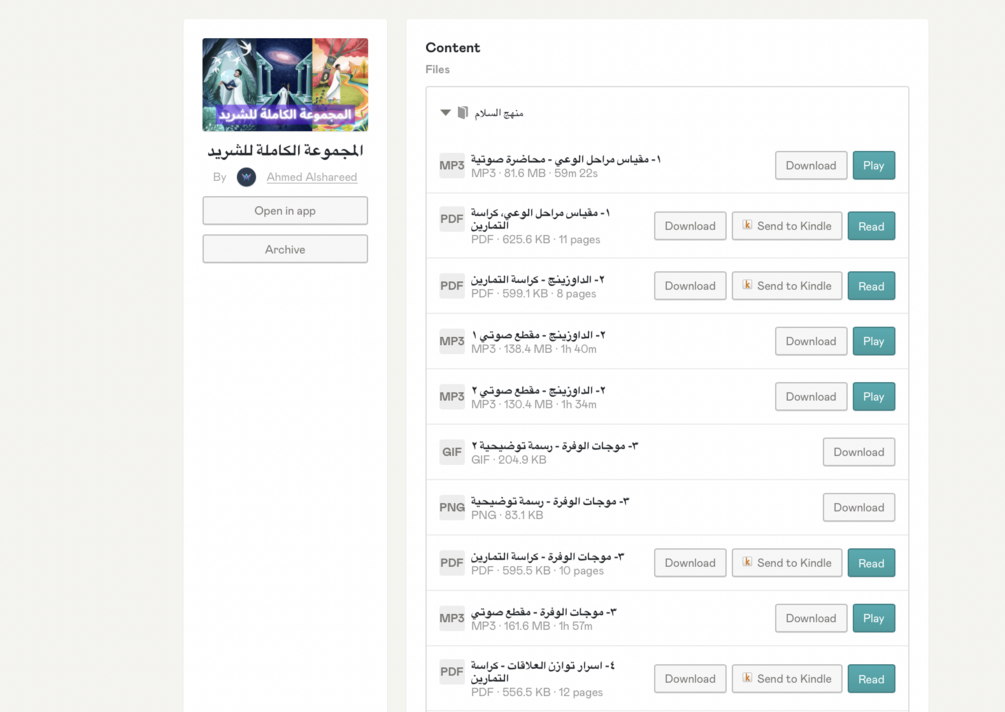The image size is (1005, 712).
Task: Click the PDF icon of 625.6 KB file
Action: [452, 219]
